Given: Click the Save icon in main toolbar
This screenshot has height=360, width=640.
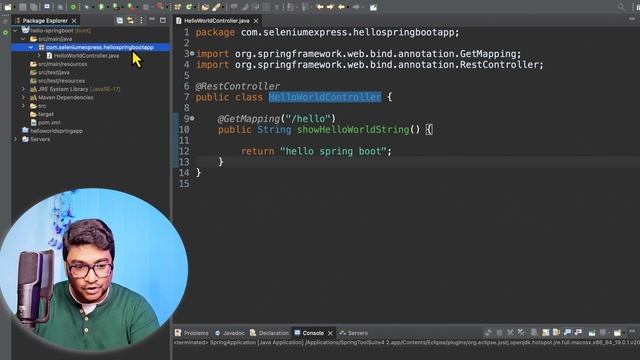Looking at the screenshot, I should click(23, 7).
